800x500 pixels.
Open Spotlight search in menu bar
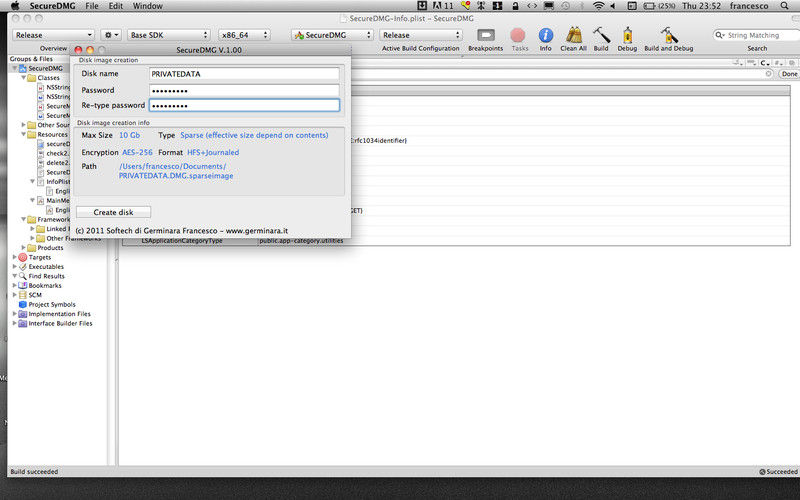tap(785, 6)
